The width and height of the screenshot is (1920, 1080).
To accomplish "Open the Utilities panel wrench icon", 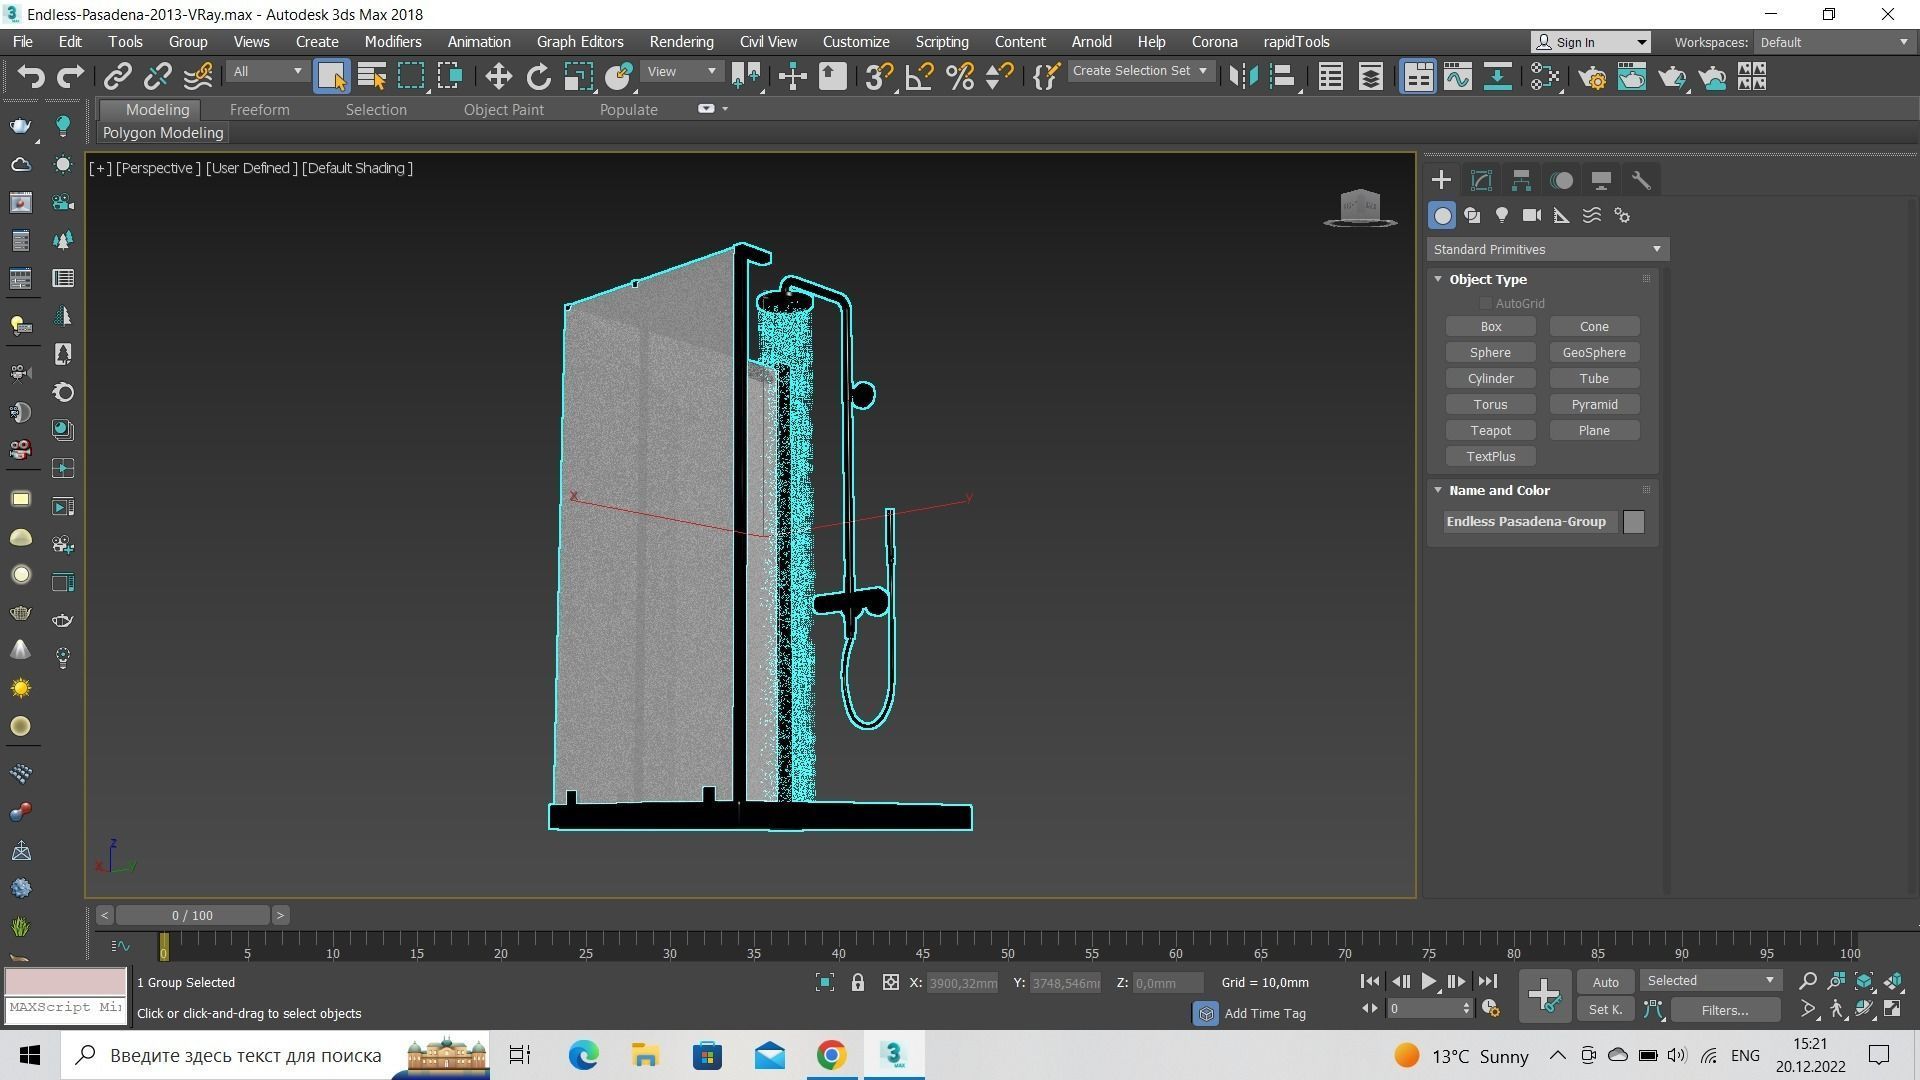I will 1641,180.
